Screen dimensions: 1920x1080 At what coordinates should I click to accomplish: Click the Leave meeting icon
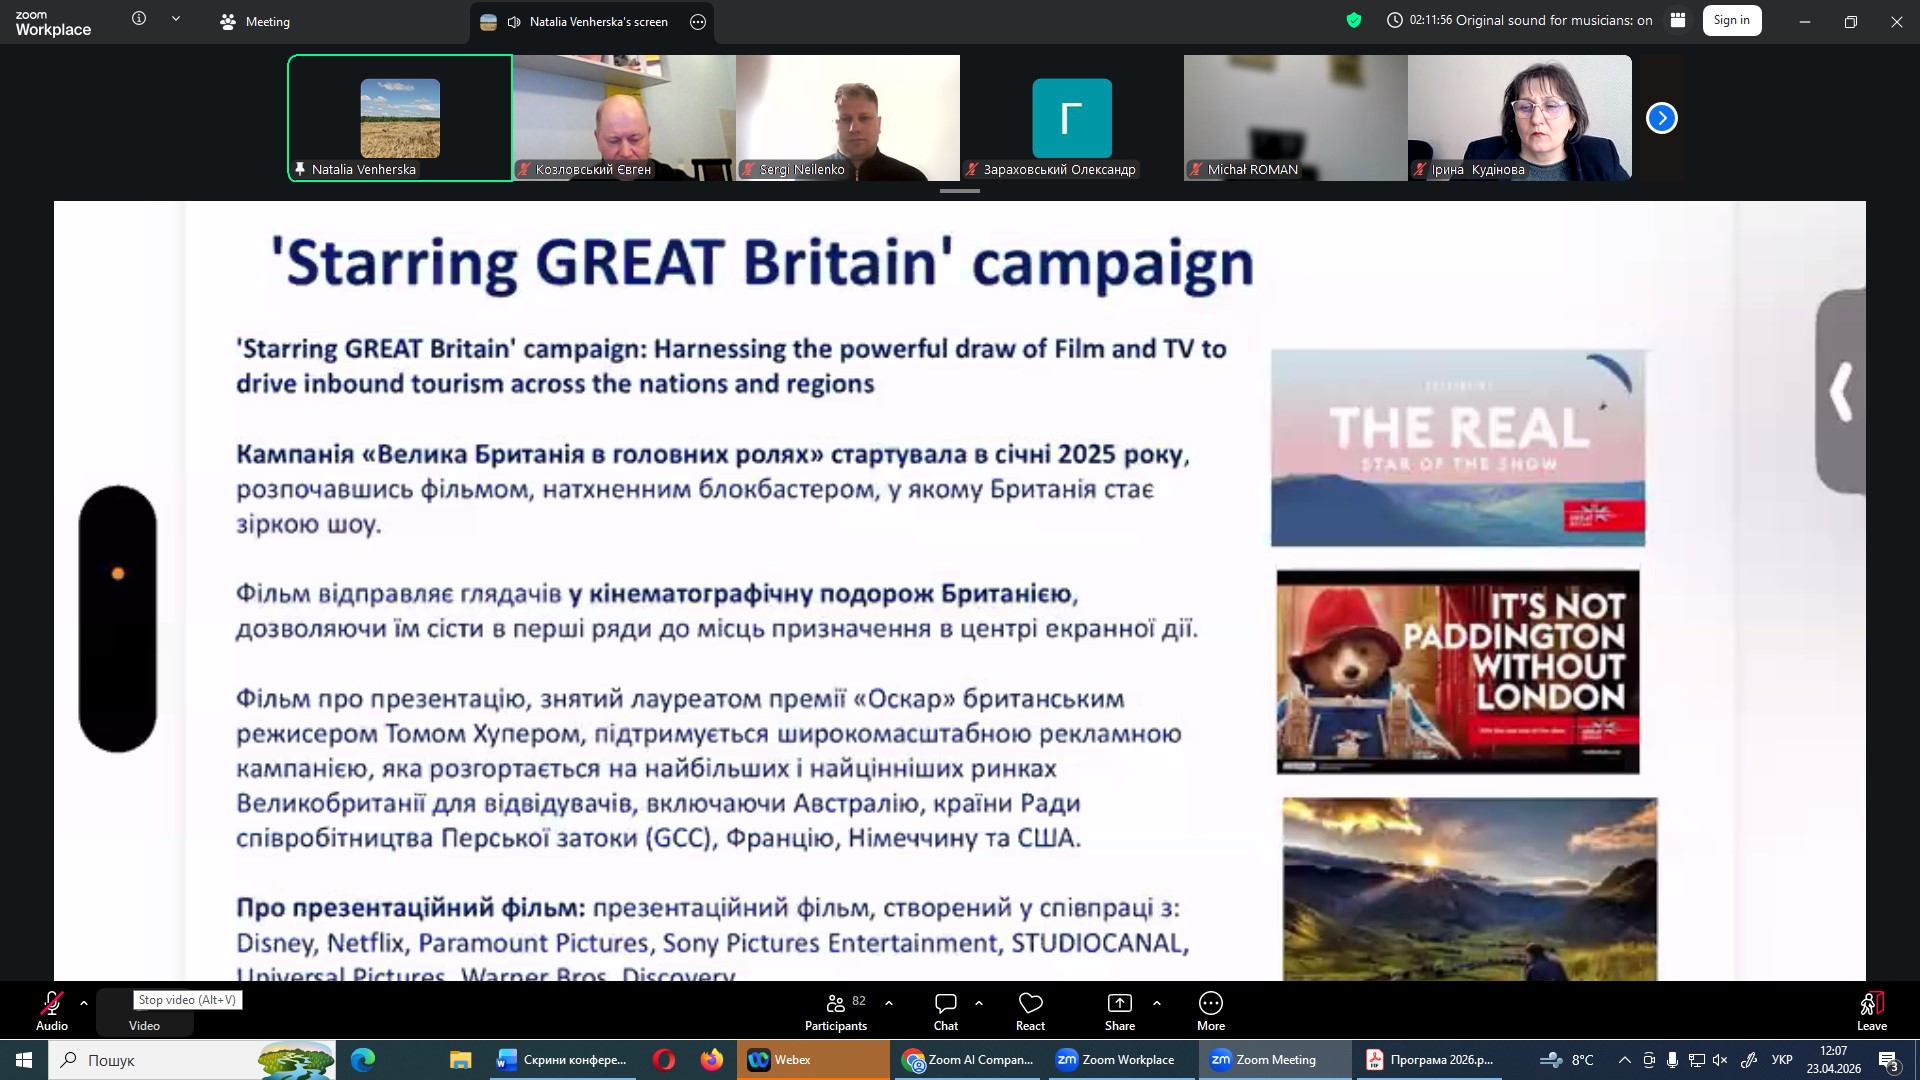pos(1871,1004)
